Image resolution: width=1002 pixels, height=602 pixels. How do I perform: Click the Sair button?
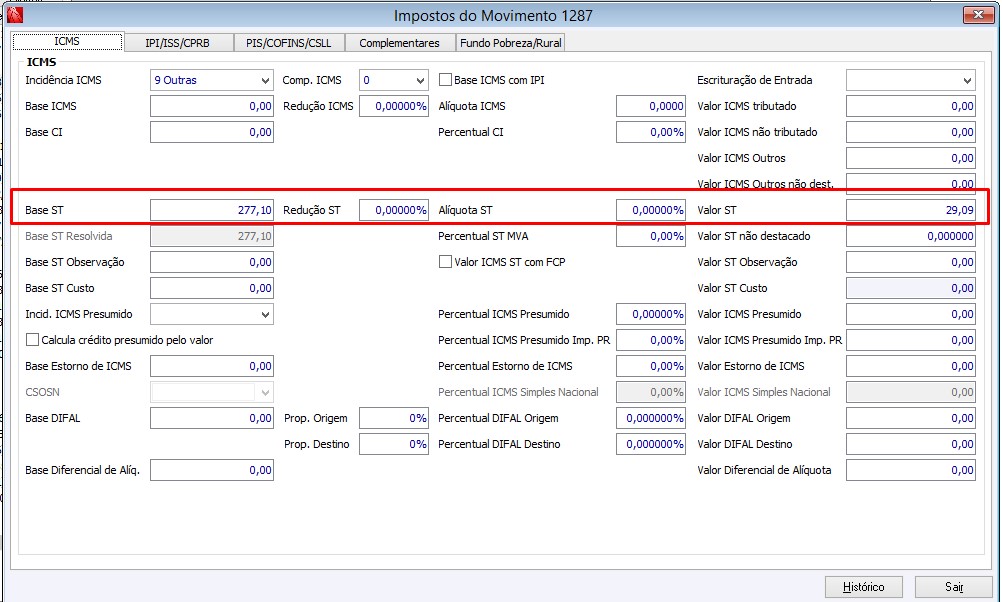(x=953, y=587)
